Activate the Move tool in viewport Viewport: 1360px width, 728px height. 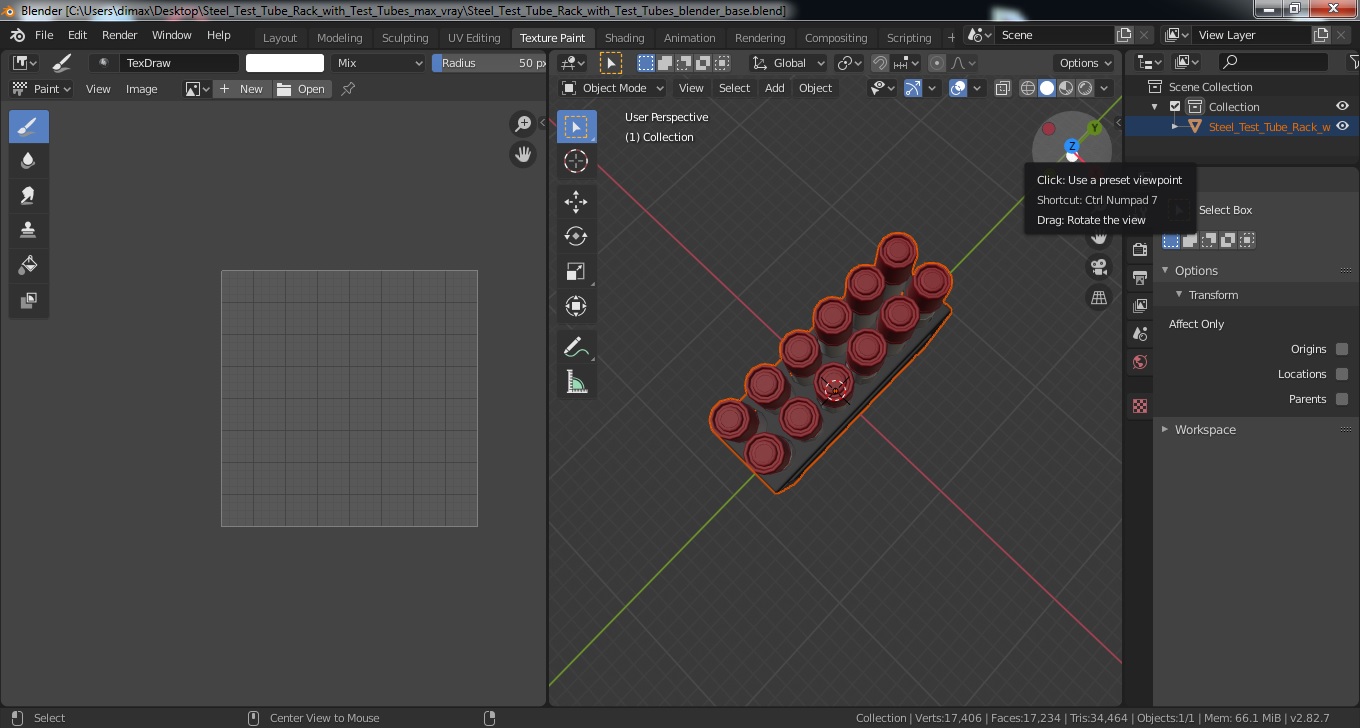point(576,201)
